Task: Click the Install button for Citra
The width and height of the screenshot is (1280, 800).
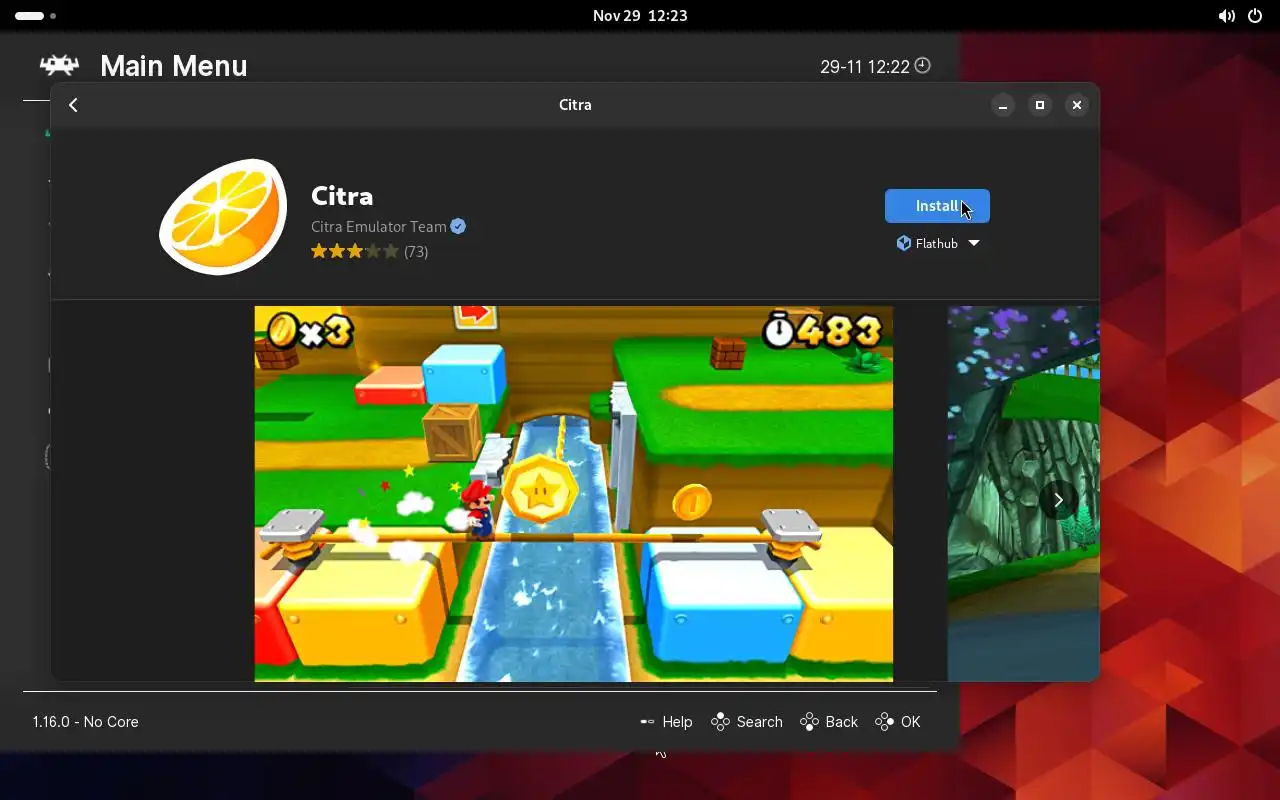Action: pos(937,206)
